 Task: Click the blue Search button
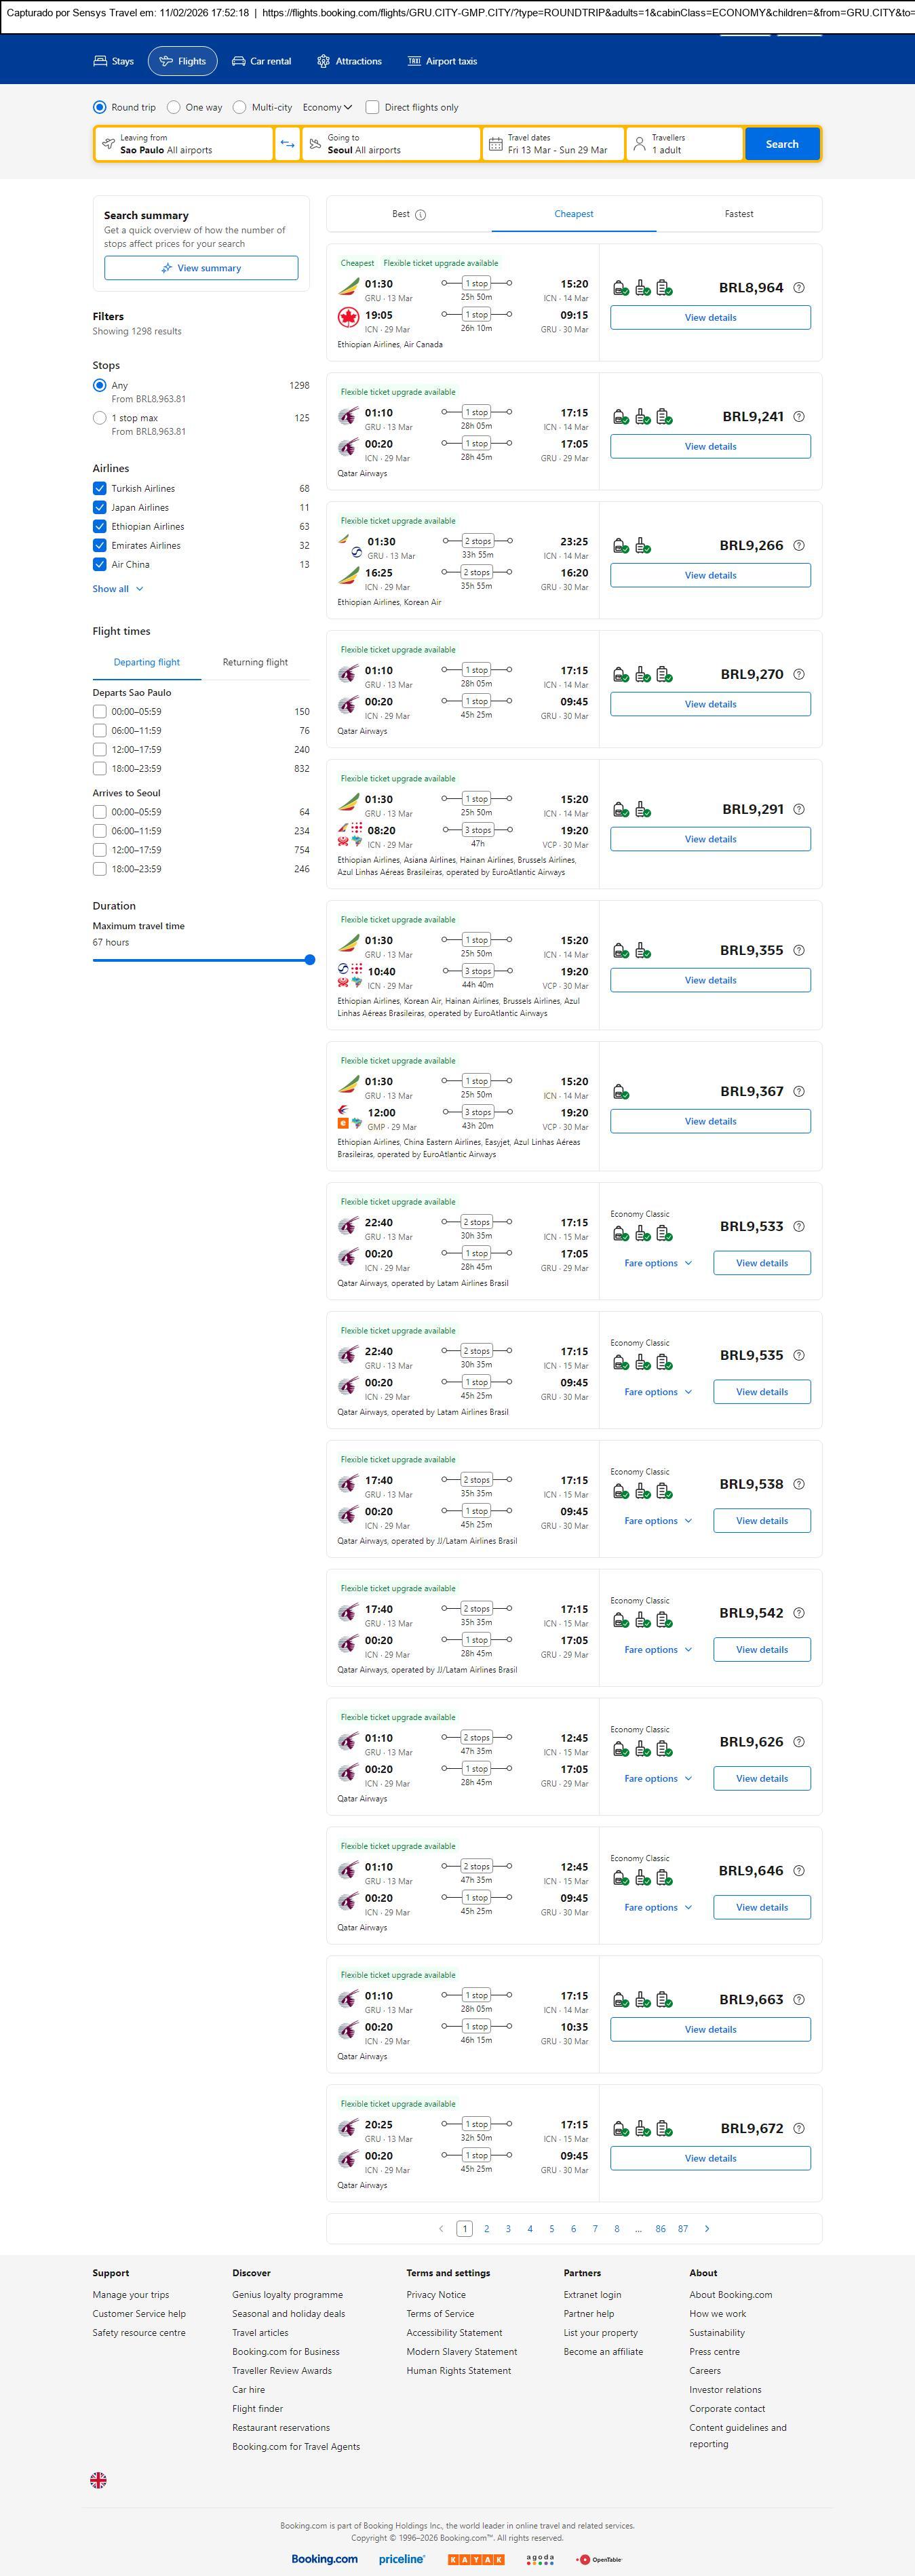[781, 144]
